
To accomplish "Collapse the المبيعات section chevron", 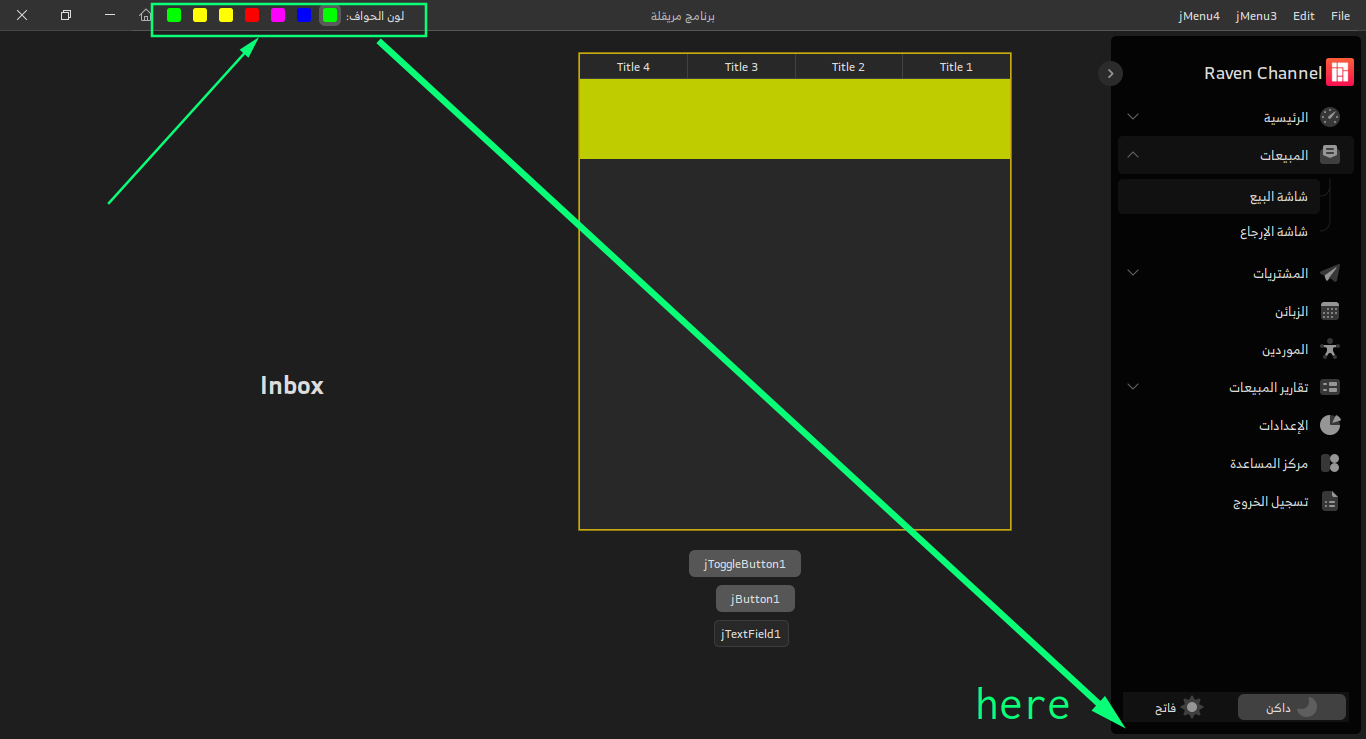I will [x=1133, y=154].
